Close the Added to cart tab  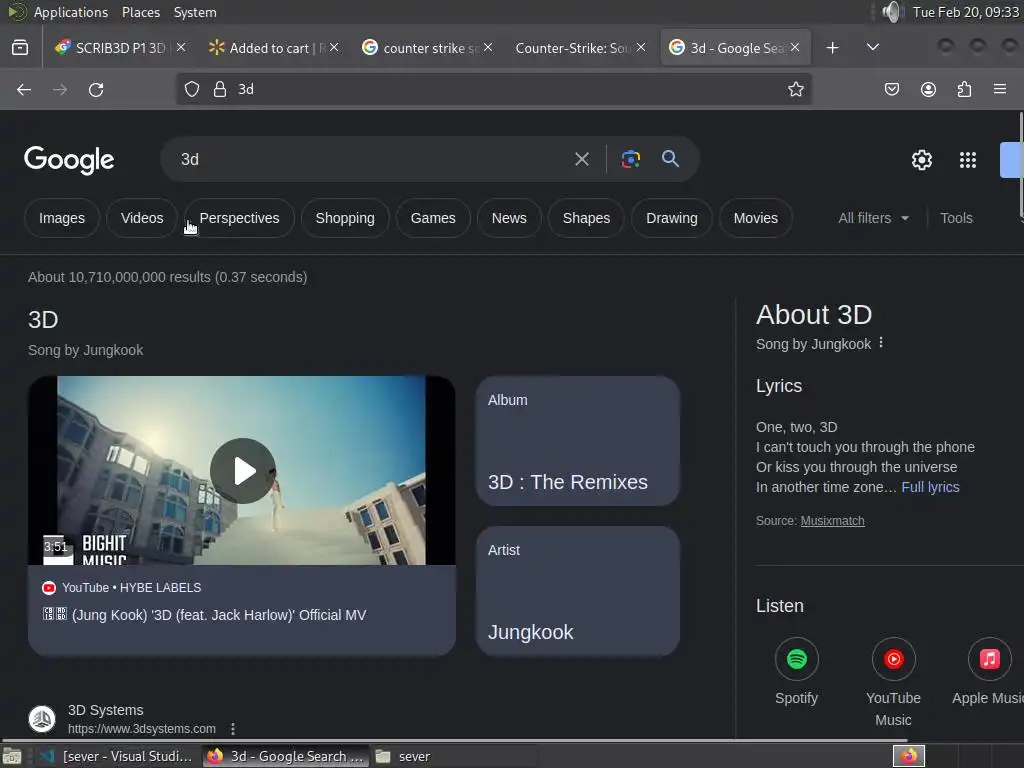[x=334, y=47]
